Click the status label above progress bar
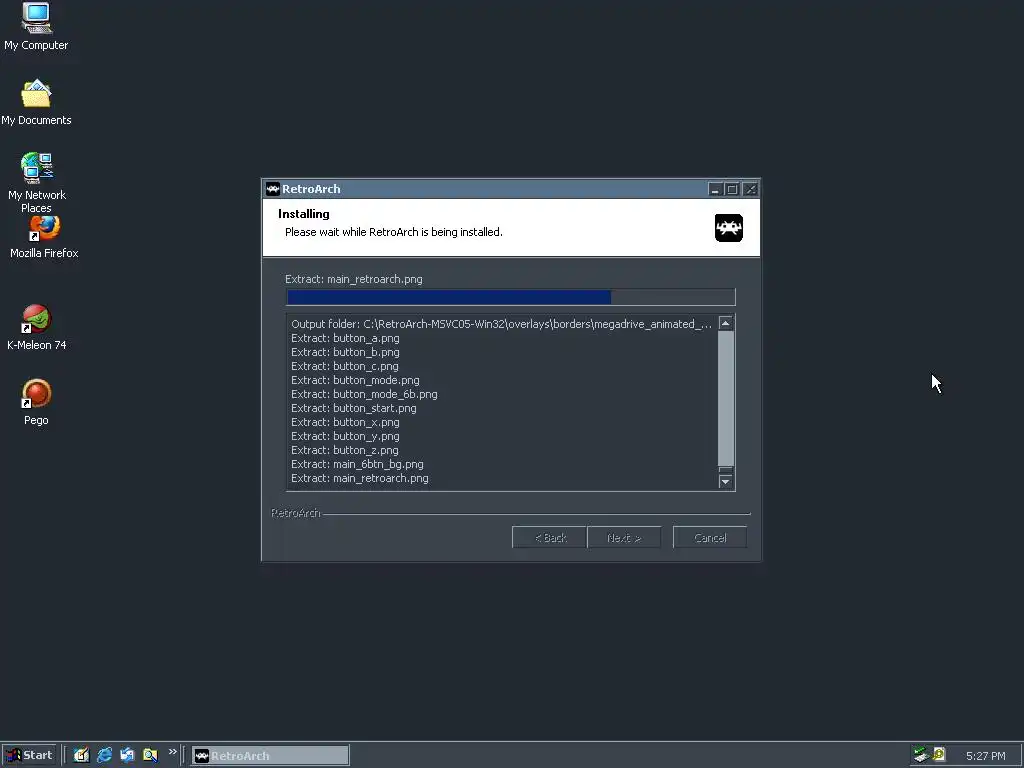 click(354, 280)
